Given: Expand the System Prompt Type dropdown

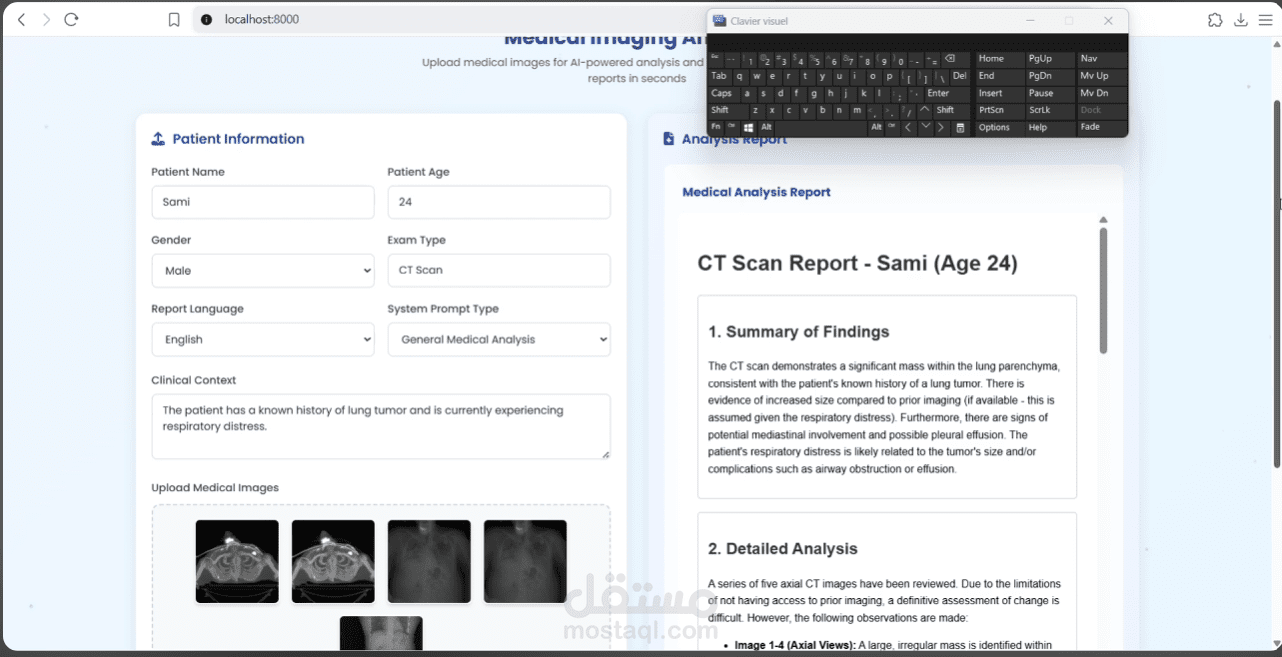Looking at the screenshot, I should tap(499, 339).
